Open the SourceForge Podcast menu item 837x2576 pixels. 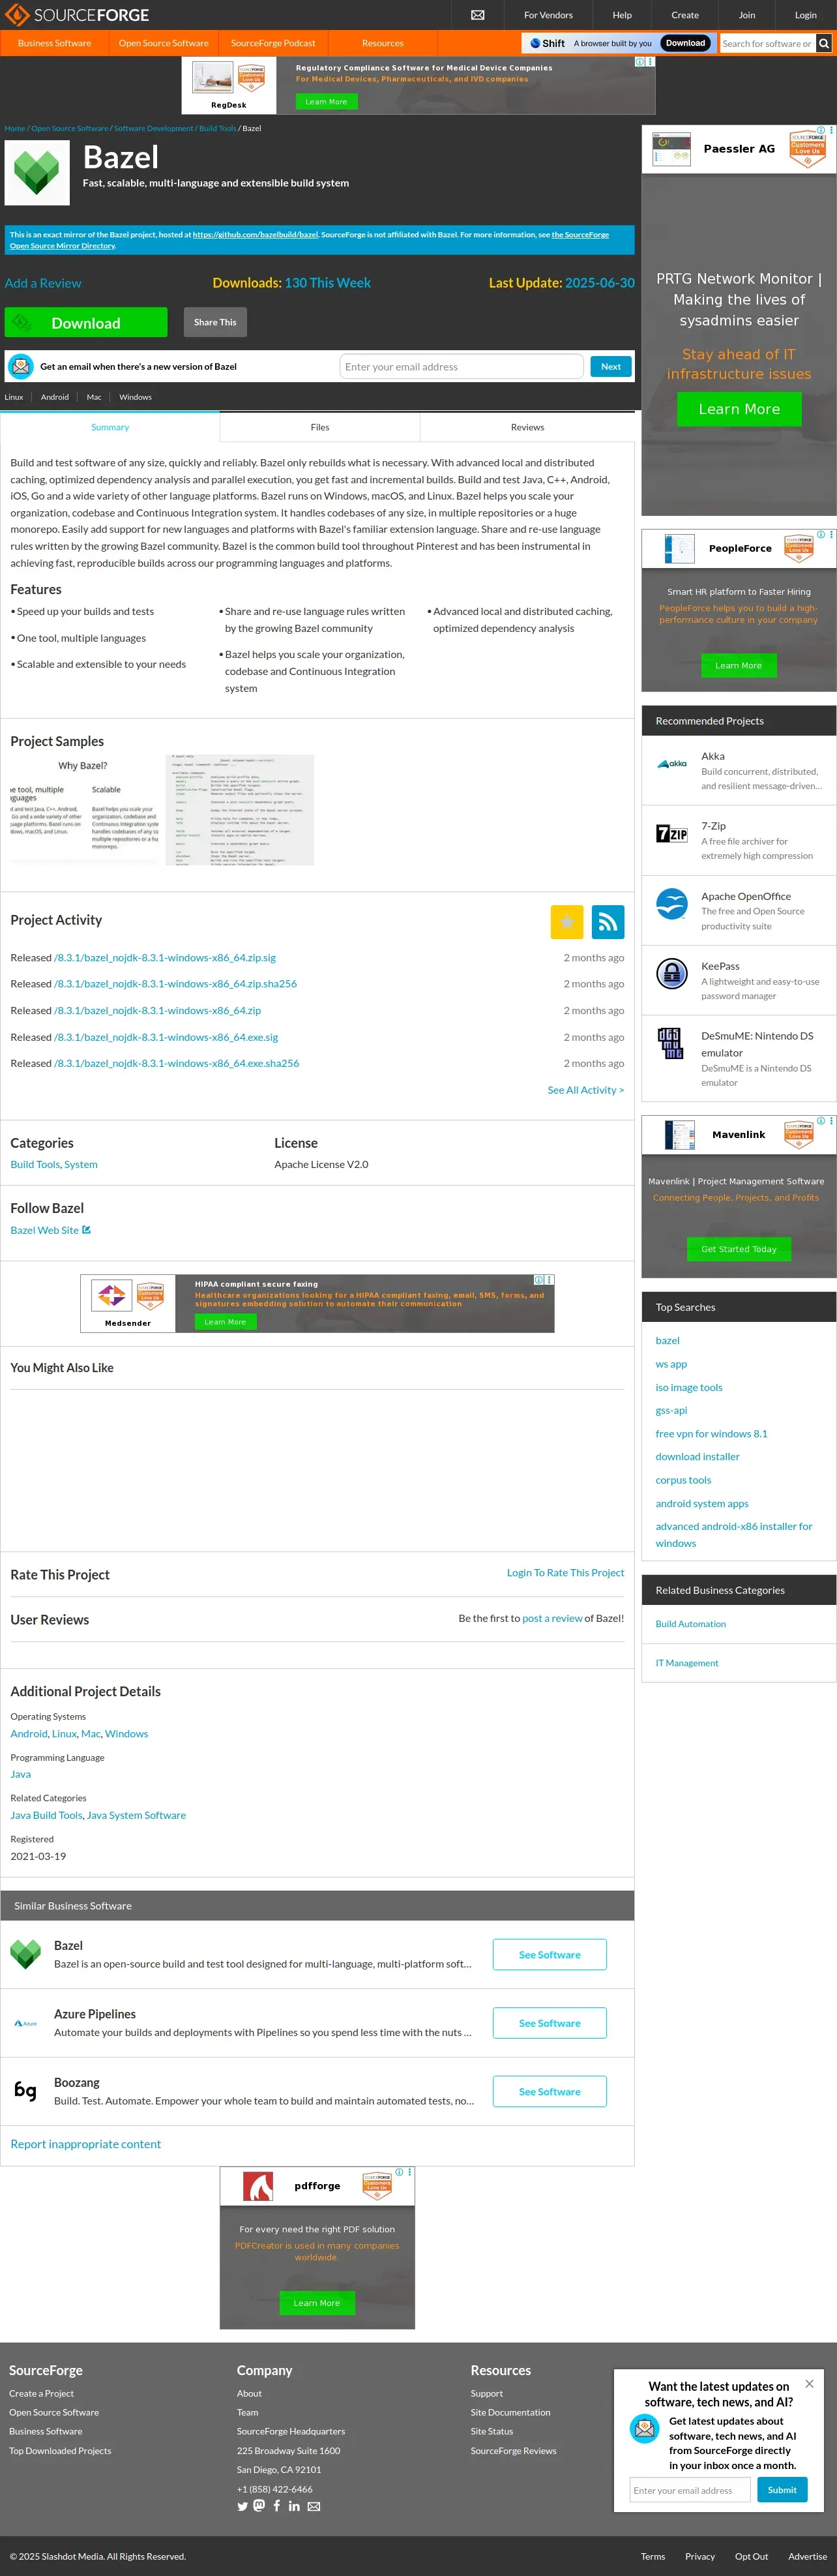[x=273, y=43]
